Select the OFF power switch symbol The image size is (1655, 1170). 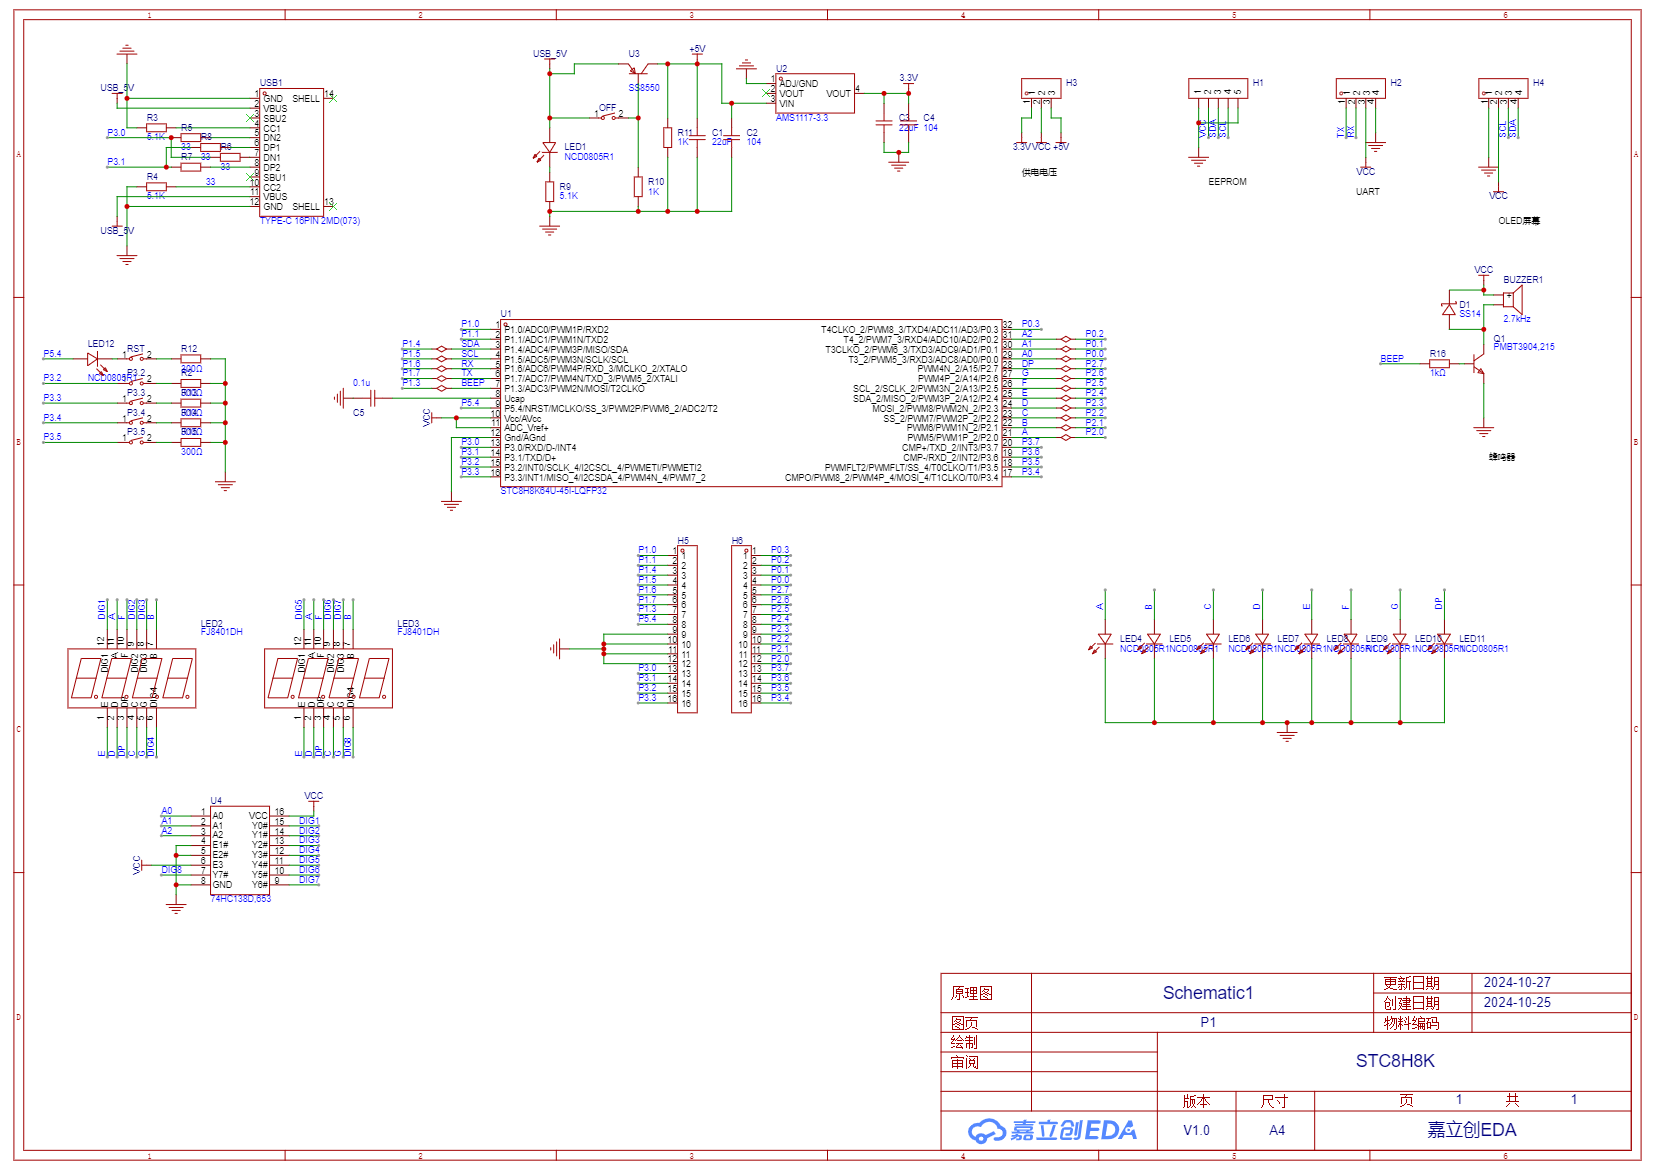click(x=609, y=114)
